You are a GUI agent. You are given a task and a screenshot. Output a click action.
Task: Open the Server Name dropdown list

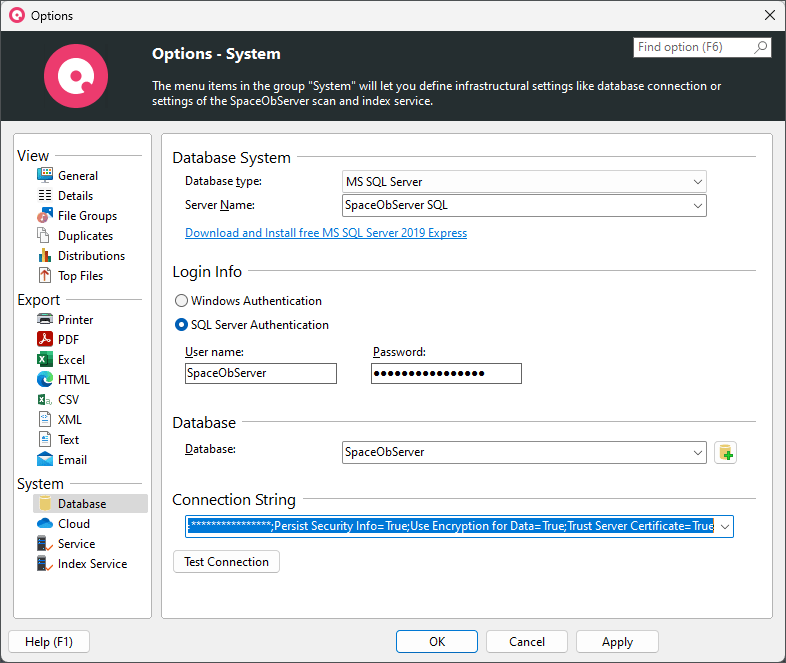click(697, 206)
